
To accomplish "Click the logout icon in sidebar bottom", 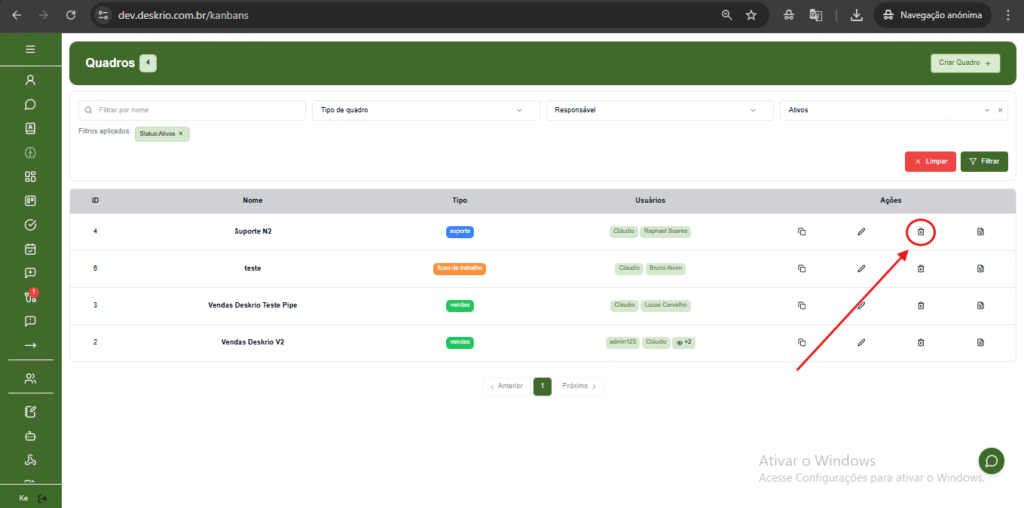I will click(42, 498).
